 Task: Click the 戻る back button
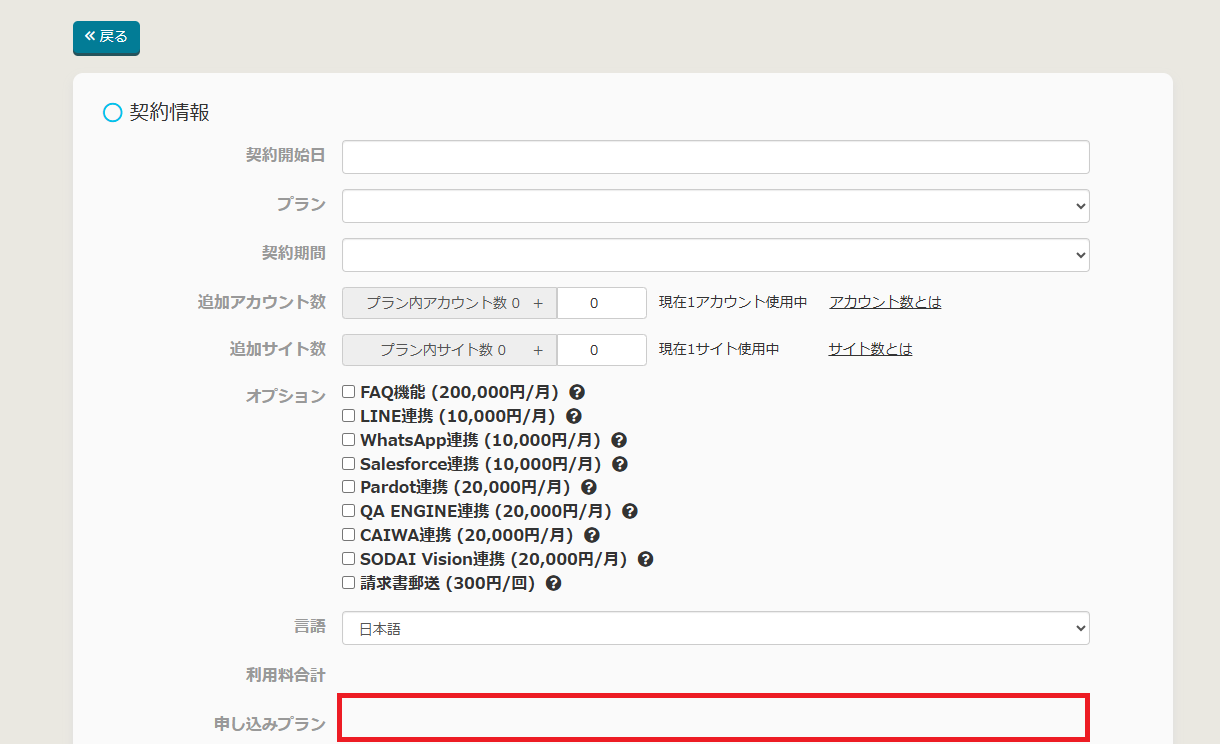tap(106, 37)
